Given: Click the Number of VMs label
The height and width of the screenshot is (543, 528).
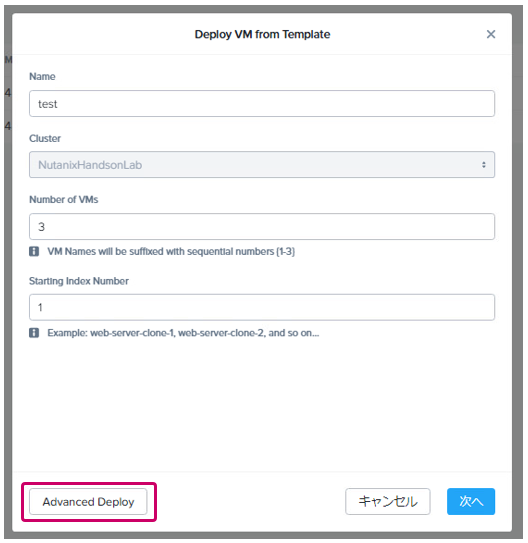Looking at the screenshot, I should pos(63,199).
